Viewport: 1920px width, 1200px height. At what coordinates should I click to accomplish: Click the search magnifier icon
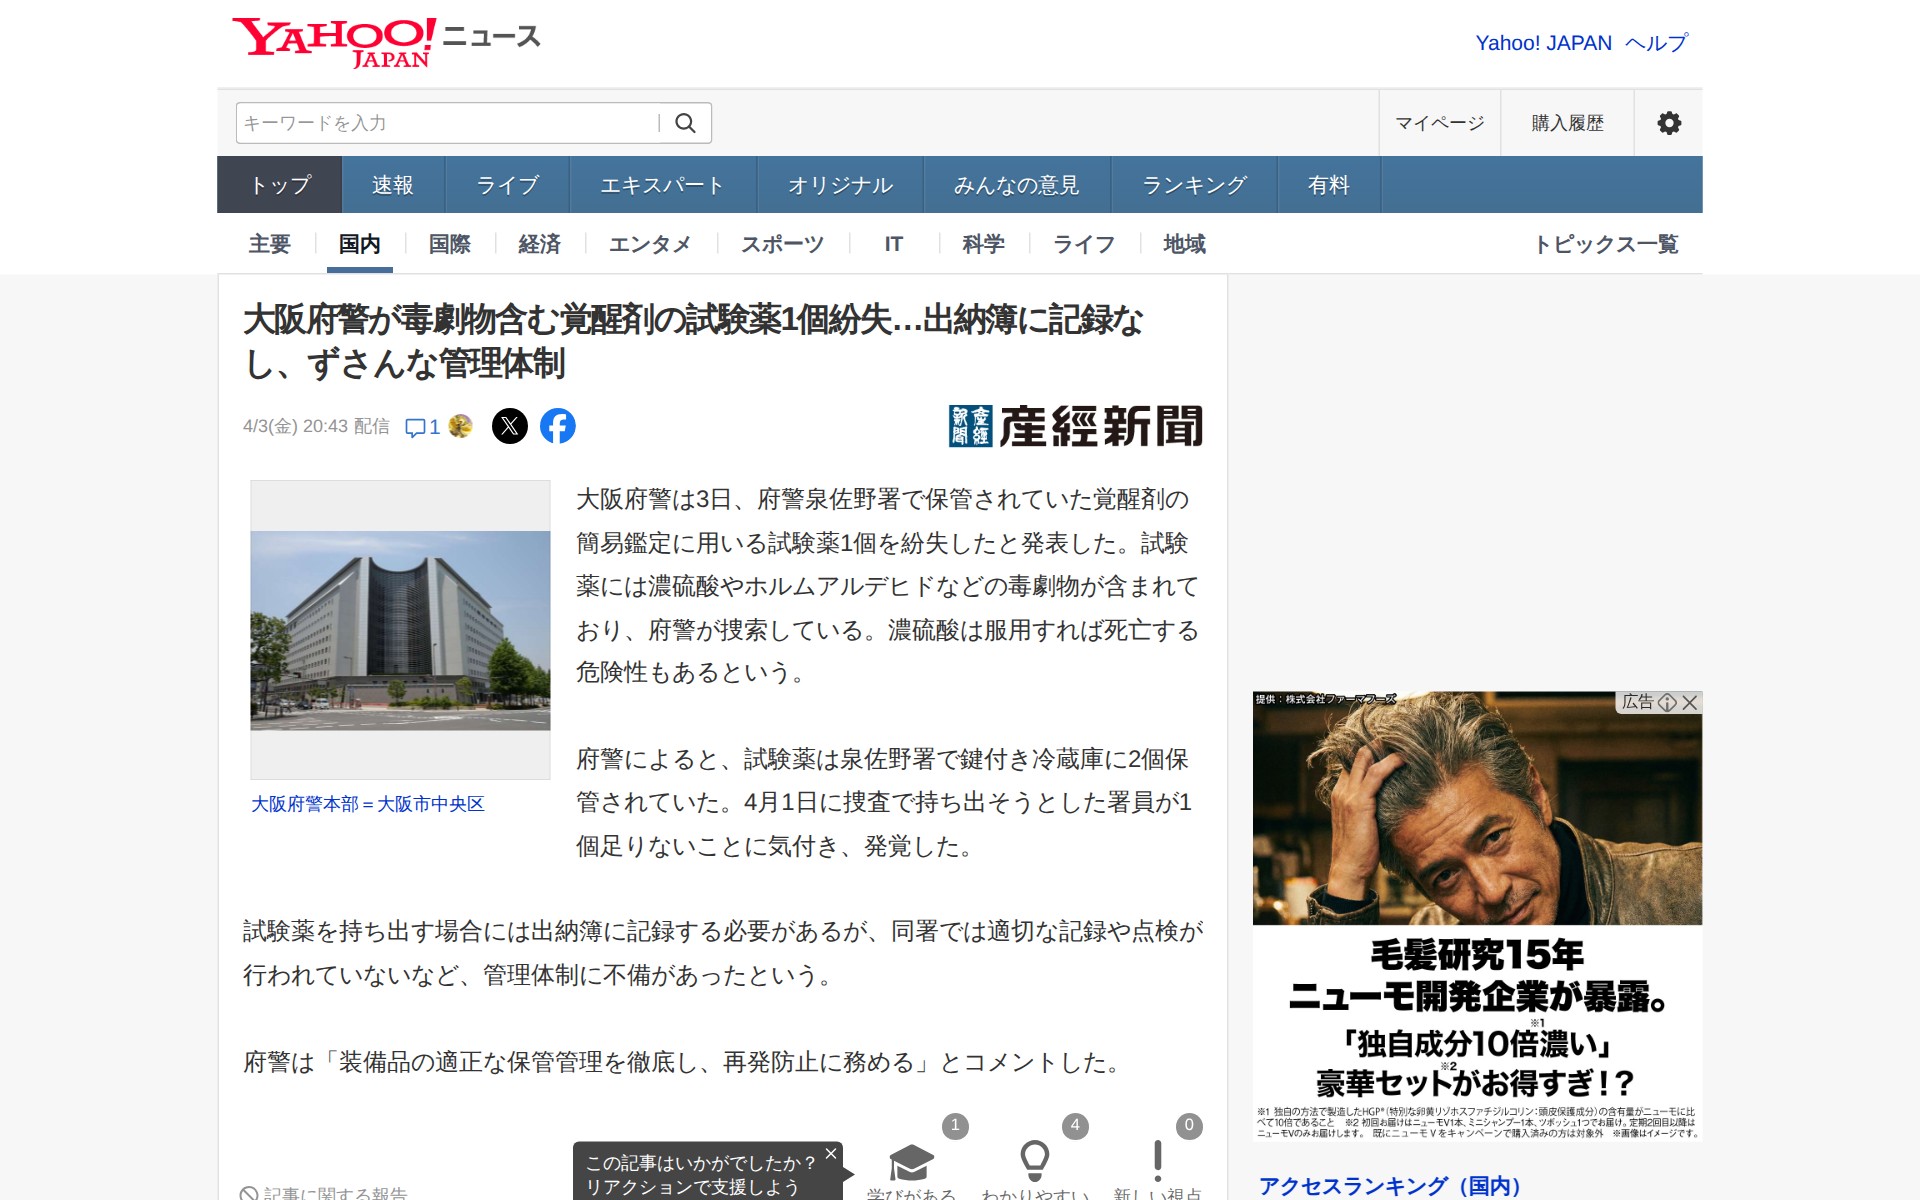pos(685,123)
